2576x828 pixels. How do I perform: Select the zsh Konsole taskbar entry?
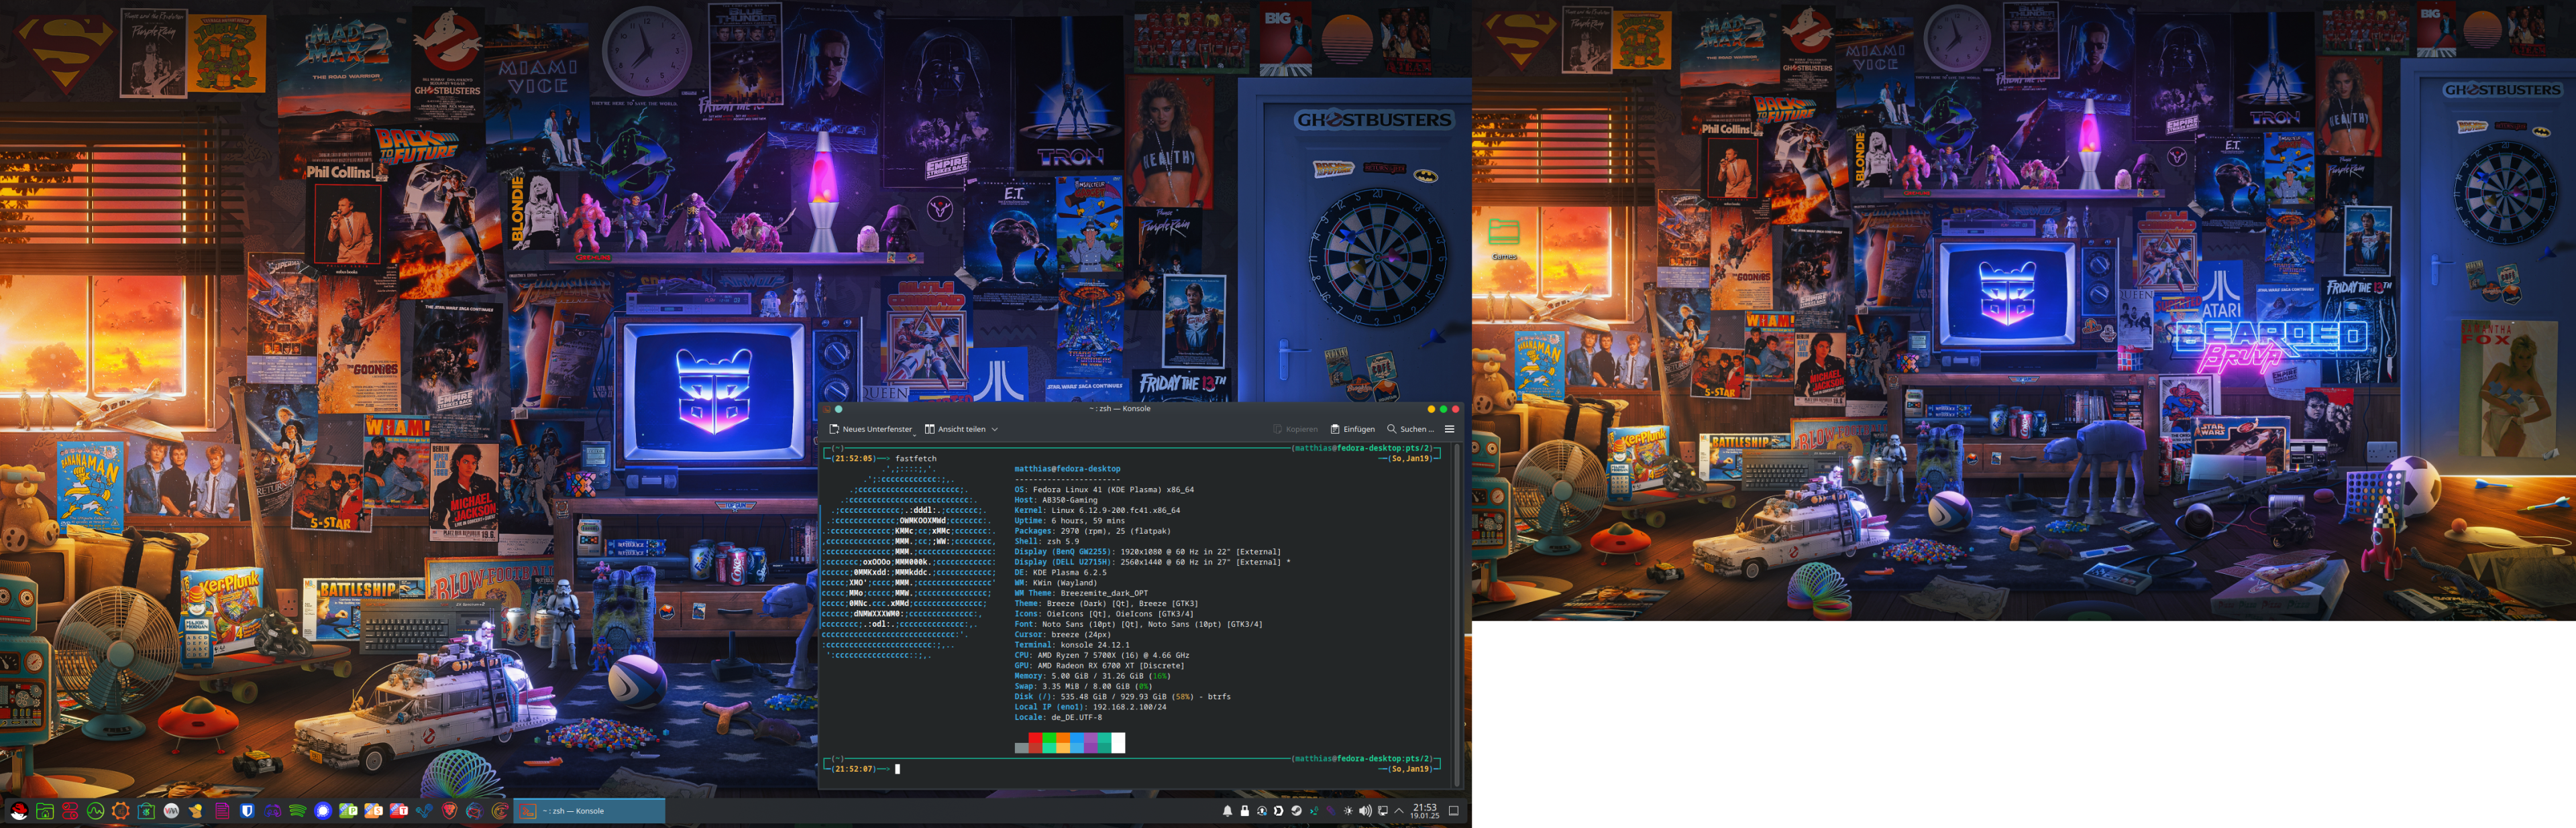[x=589, y=811]
